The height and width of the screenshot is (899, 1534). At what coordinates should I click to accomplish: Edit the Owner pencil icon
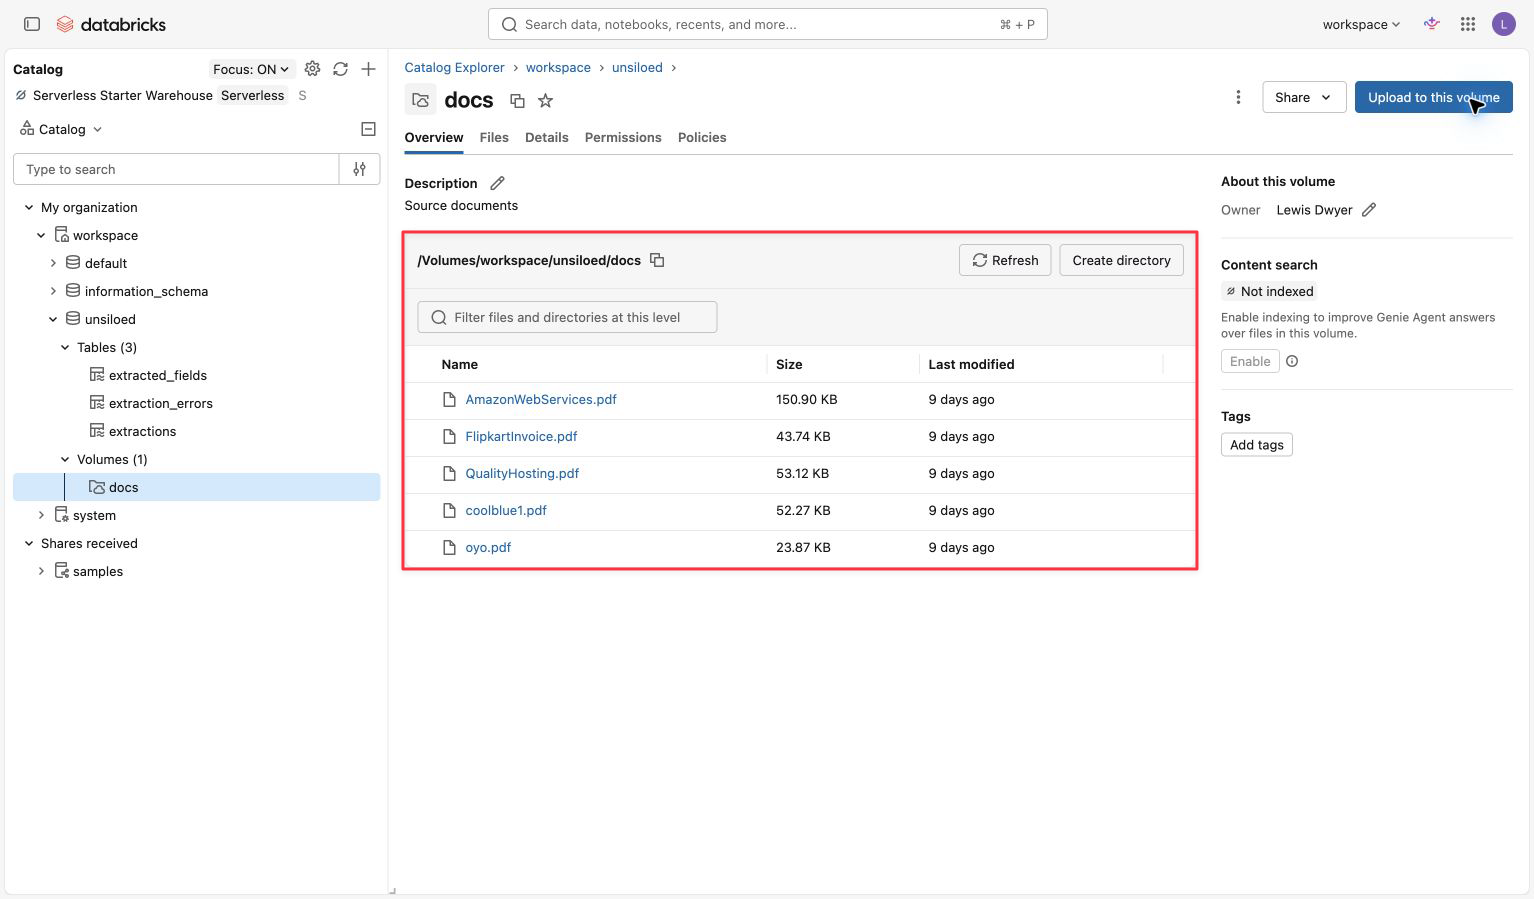click(1369, 210)
